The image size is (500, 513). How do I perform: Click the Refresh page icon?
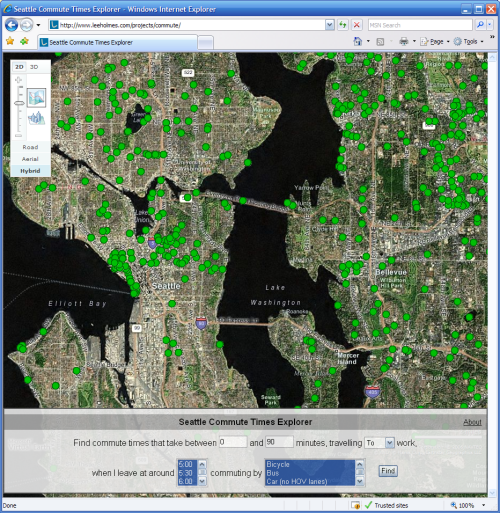(x=343, y=25)
